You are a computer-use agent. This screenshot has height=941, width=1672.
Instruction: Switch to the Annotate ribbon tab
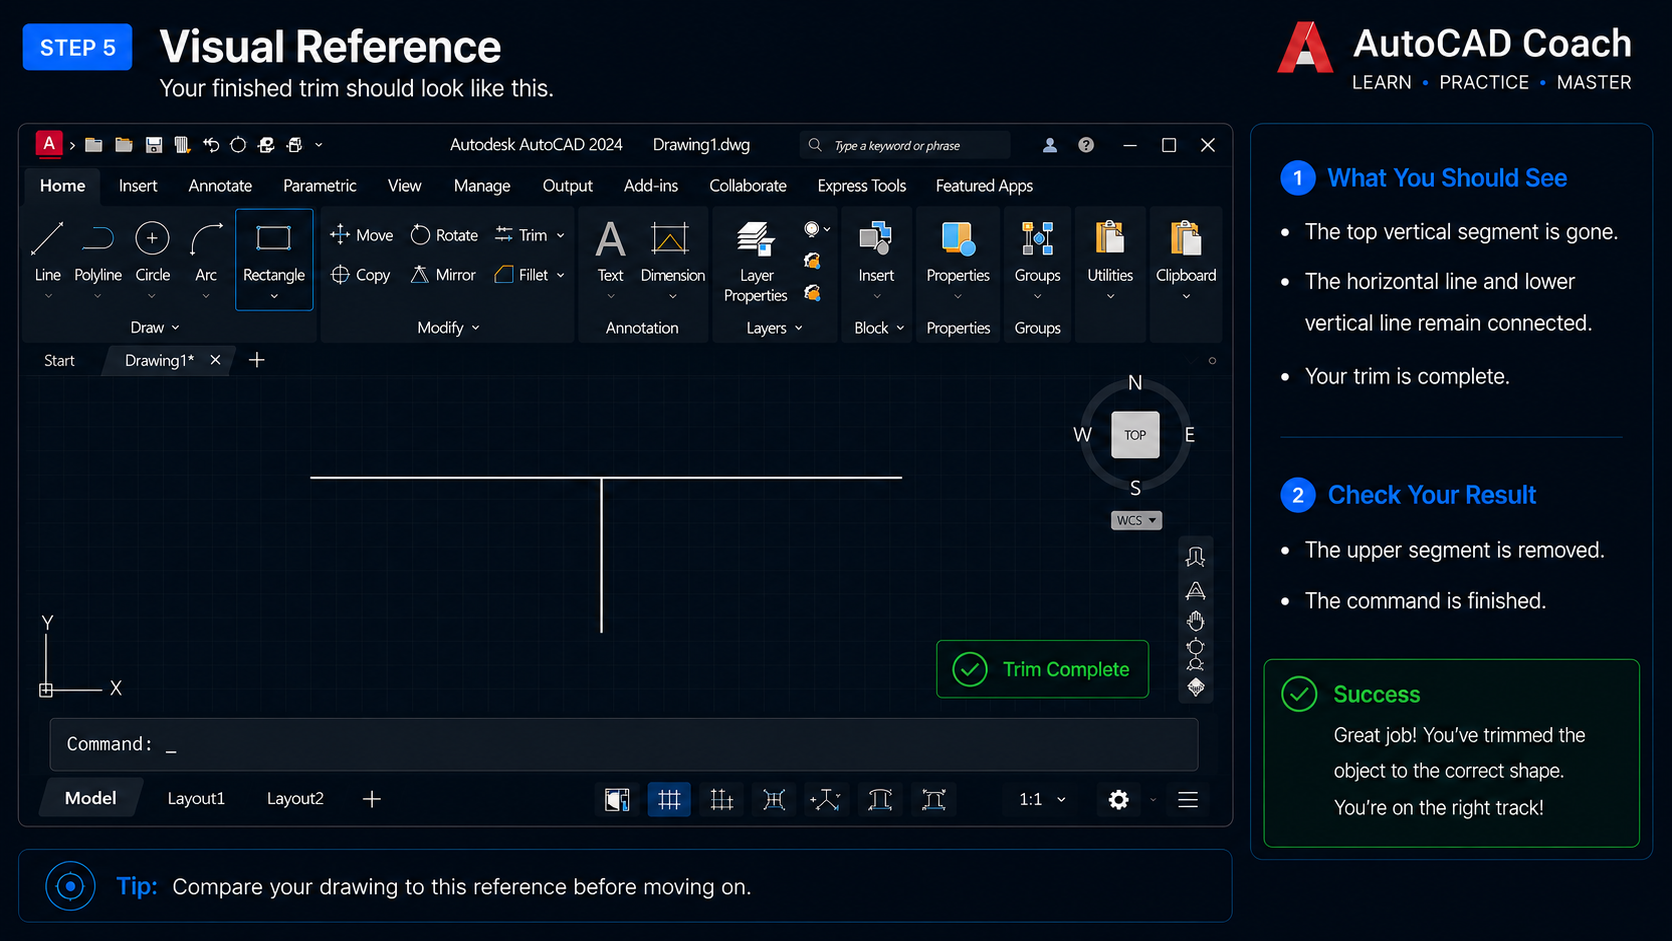pos(220,186)
